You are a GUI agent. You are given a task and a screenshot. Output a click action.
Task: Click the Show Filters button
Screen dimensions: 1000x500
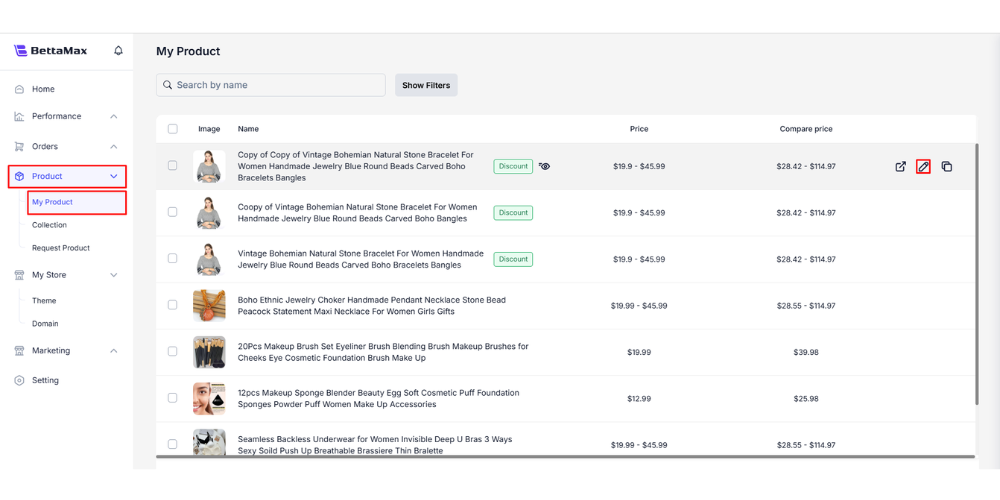tap(426, 85)
